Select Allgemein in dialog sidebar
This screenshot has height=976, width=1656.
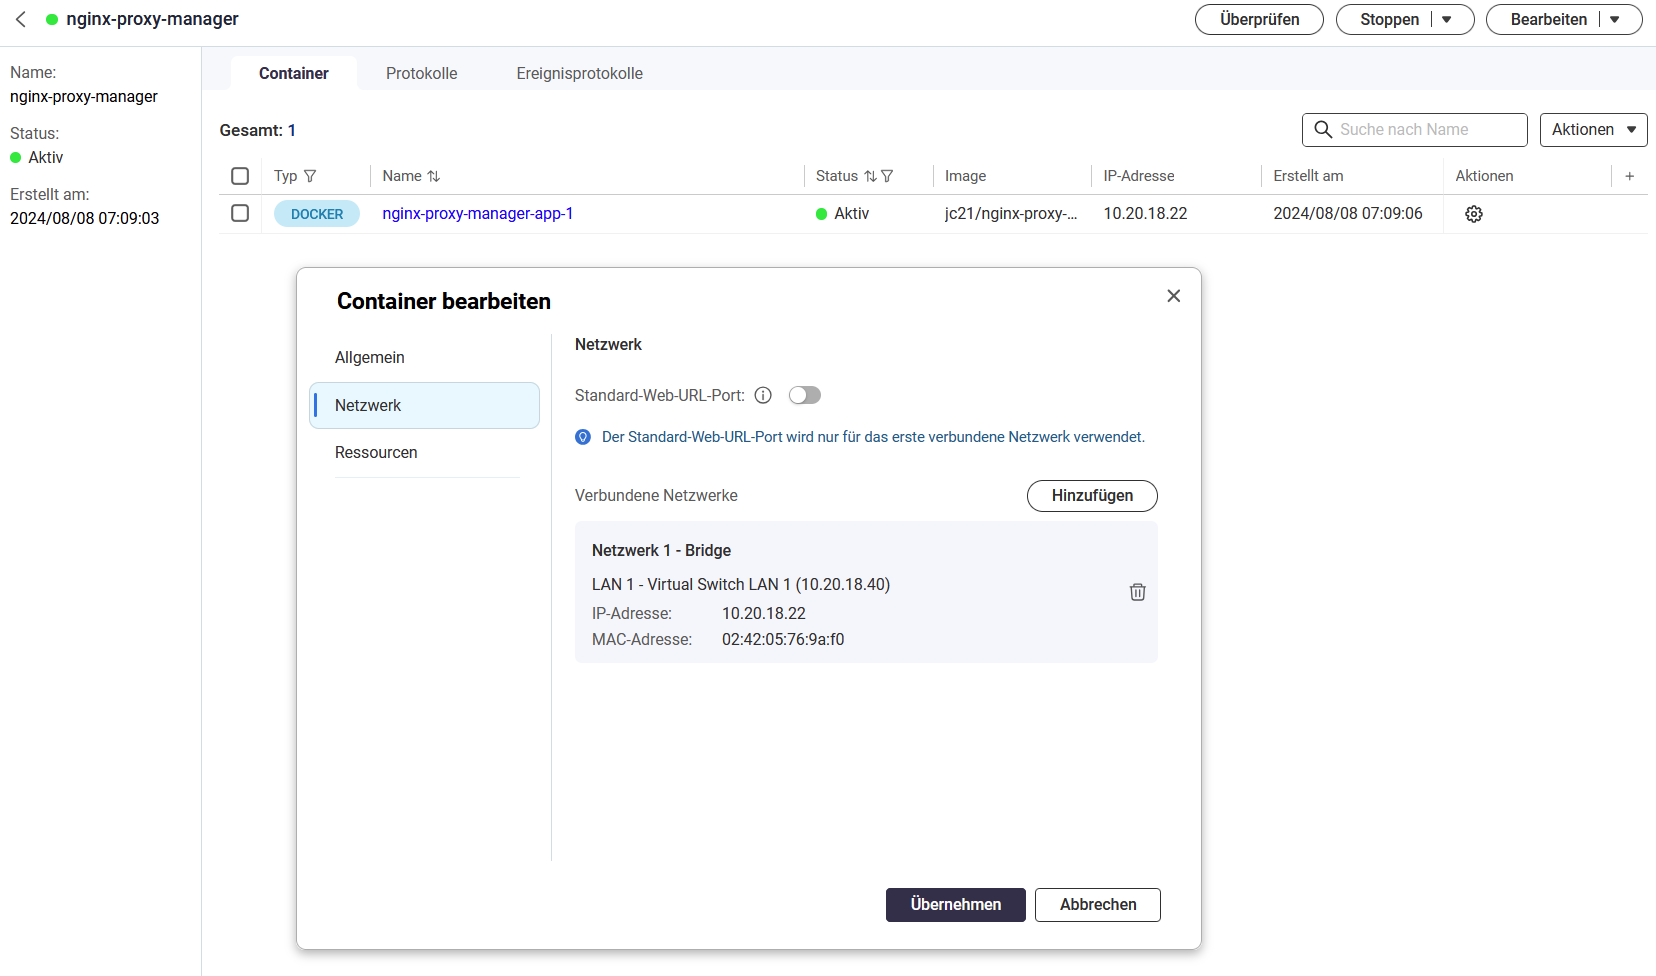[424, 358]
